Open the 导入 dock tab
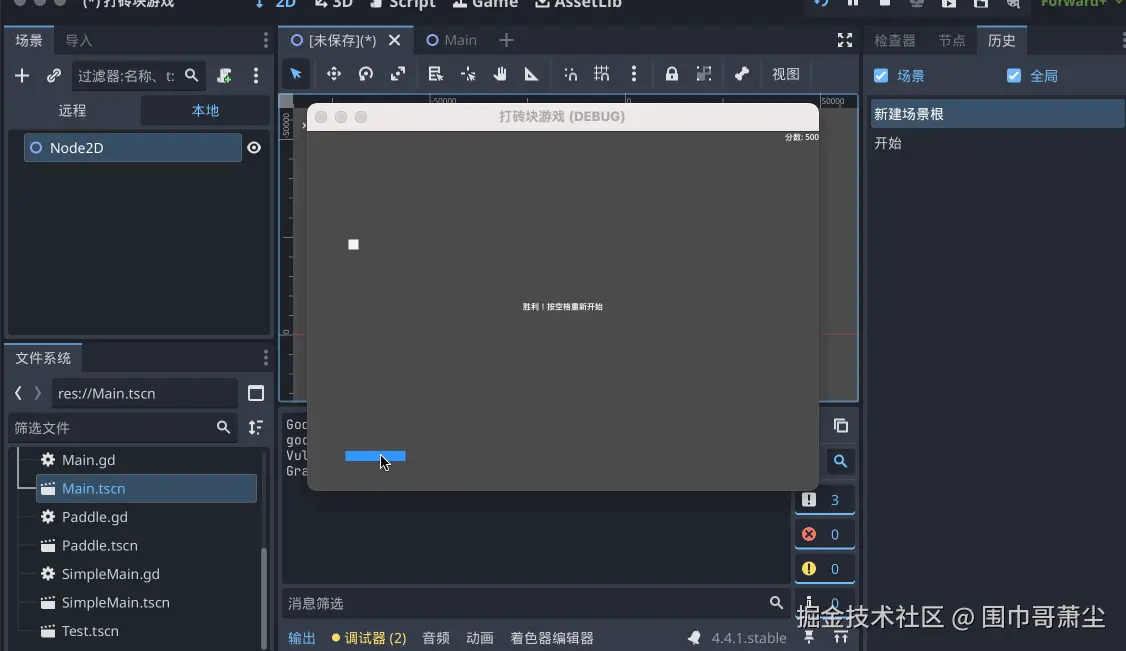Image resolution: width=1126 pixels, height=651 pixels. (79, 40)
